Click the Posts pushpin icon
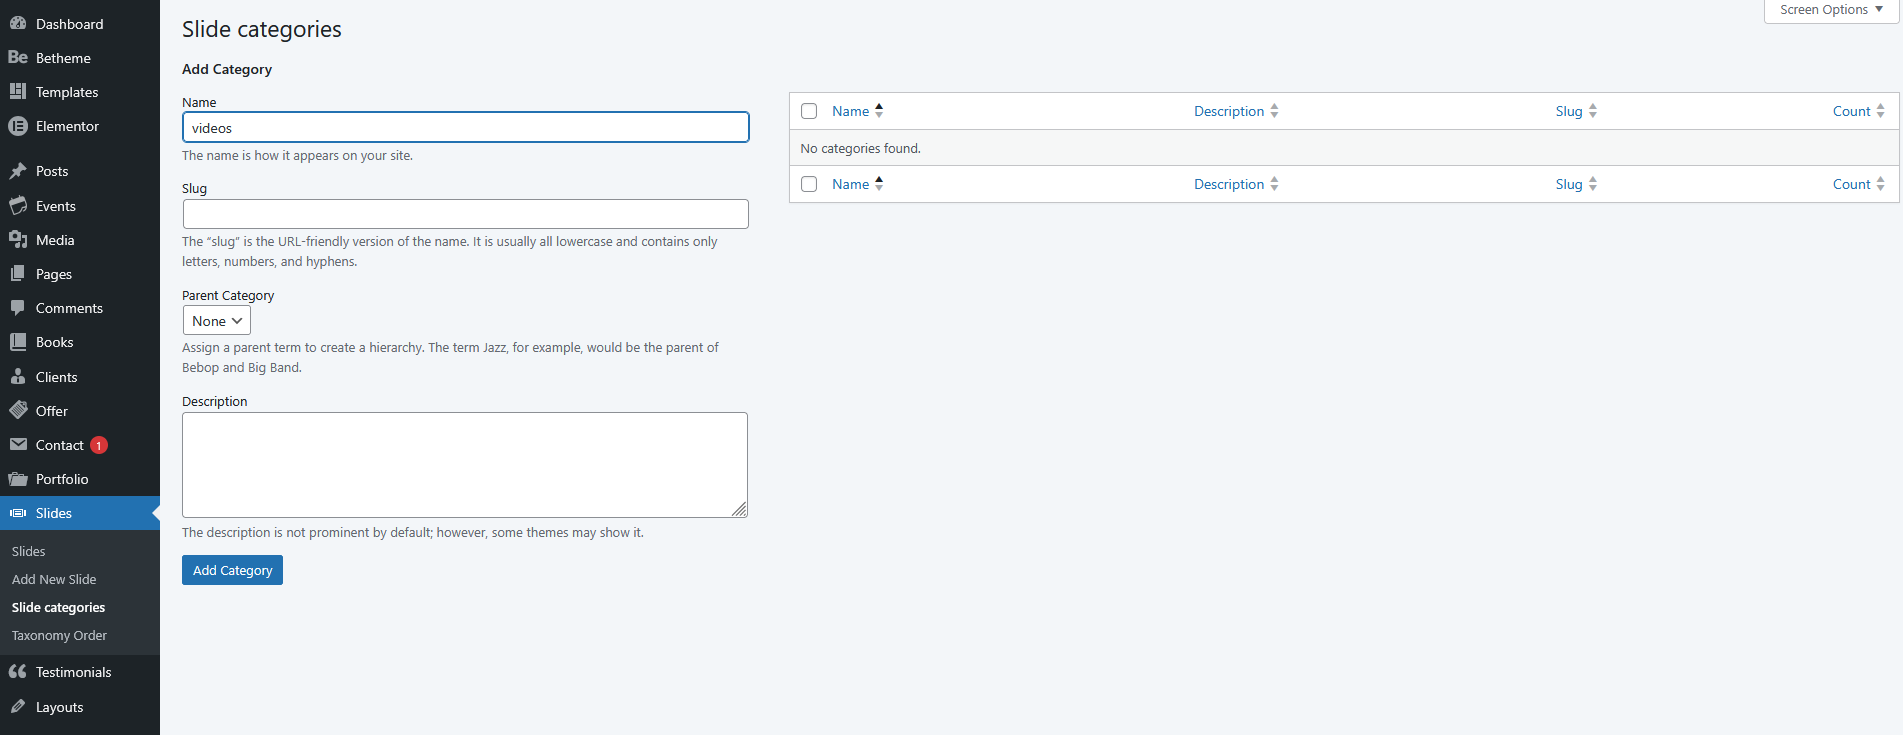Image resolution: width=1903 pixels, height=735 pixels. coord(18,171)
